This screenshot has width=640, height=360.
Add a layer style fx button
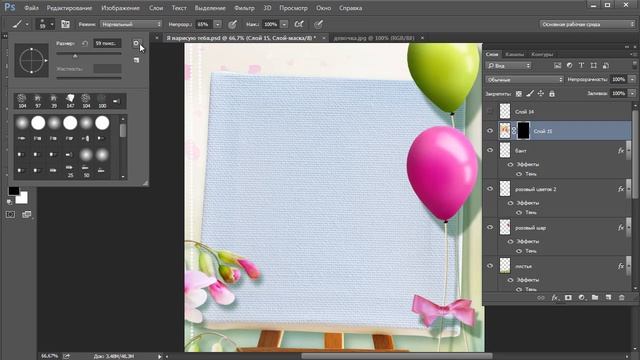(555, 298)
